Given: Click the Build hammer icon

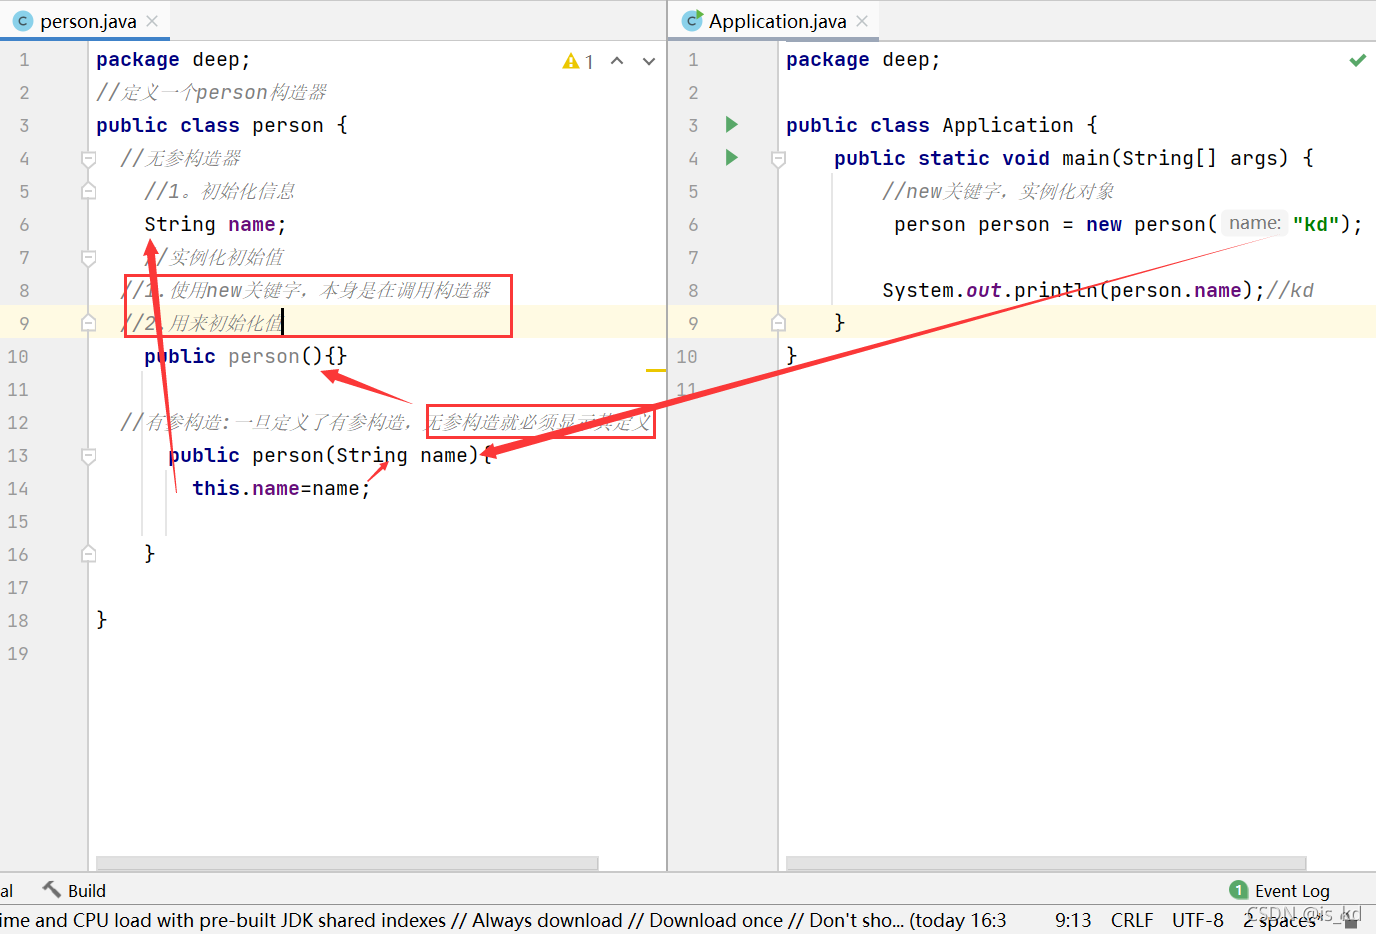Looking at the screenshot, I should coord(51,889).
